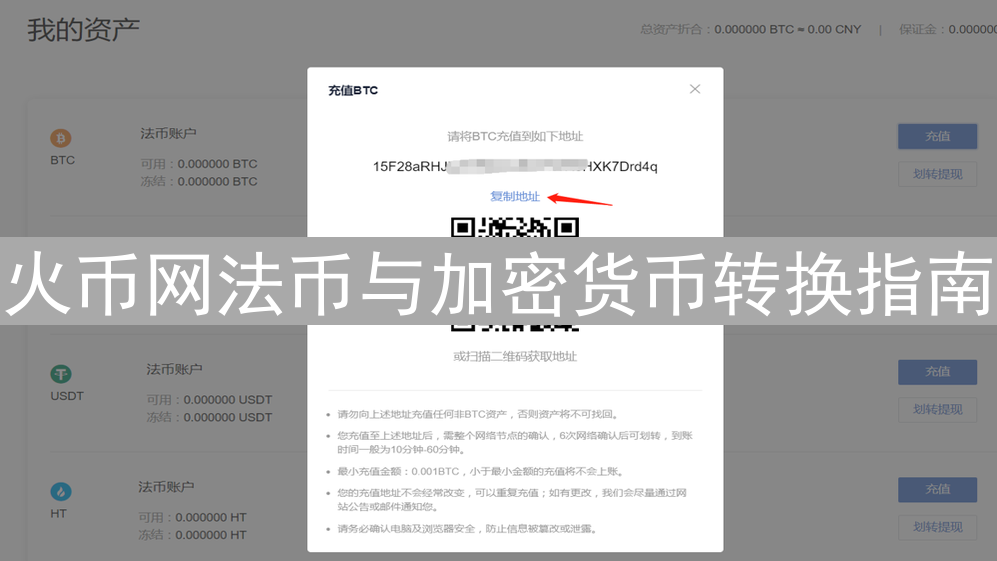This screenshot has width=997, height=561.
Task: Copy the BTC deposit address link
Action: pos(514,197)
